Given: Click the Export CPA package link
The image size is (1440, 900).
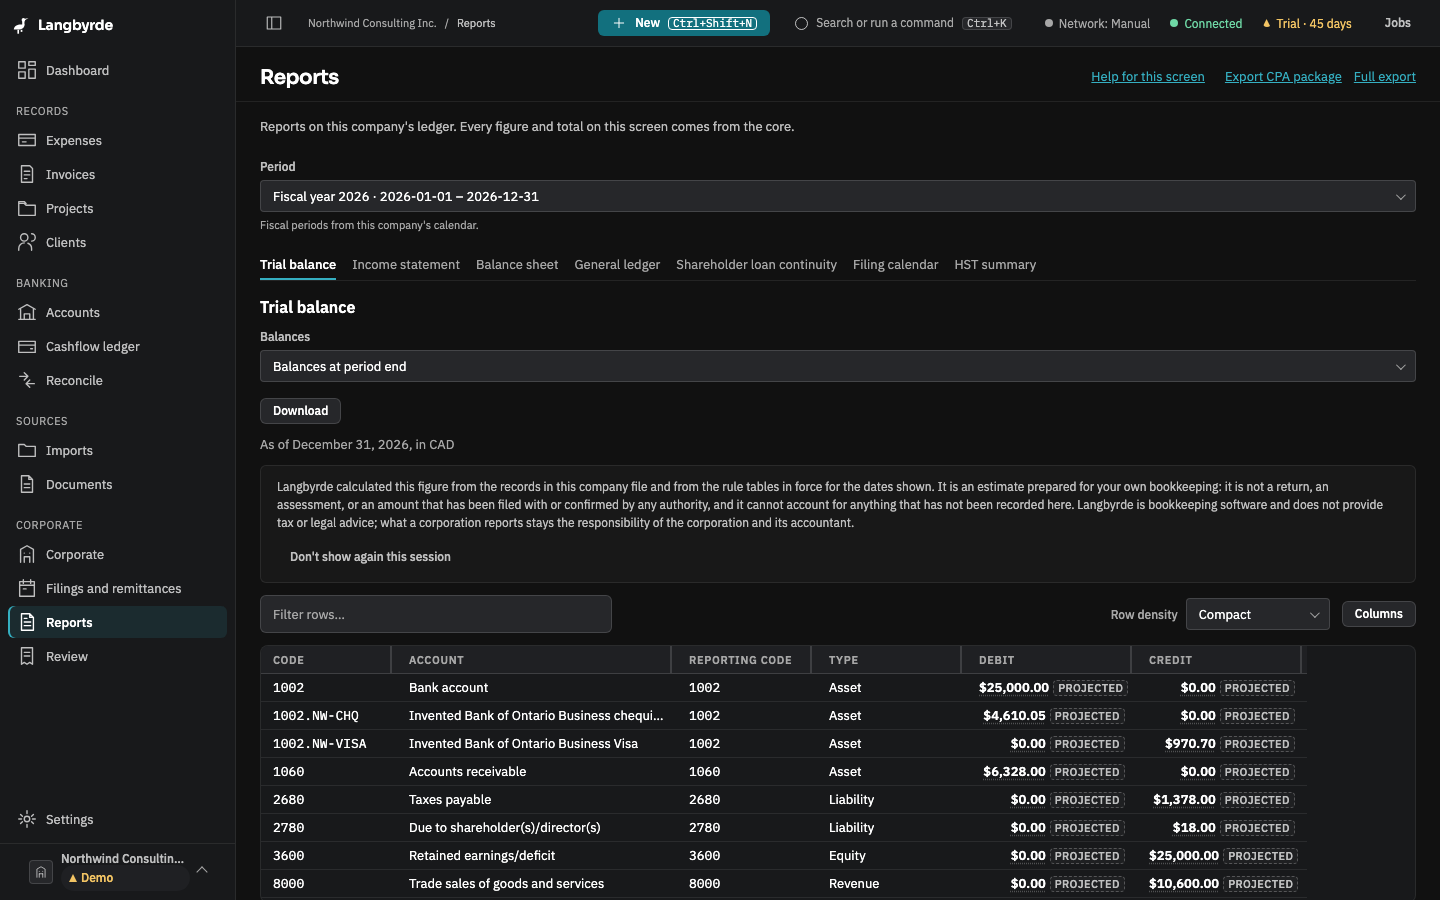Looking at the screenshot, I should 1283,77.
